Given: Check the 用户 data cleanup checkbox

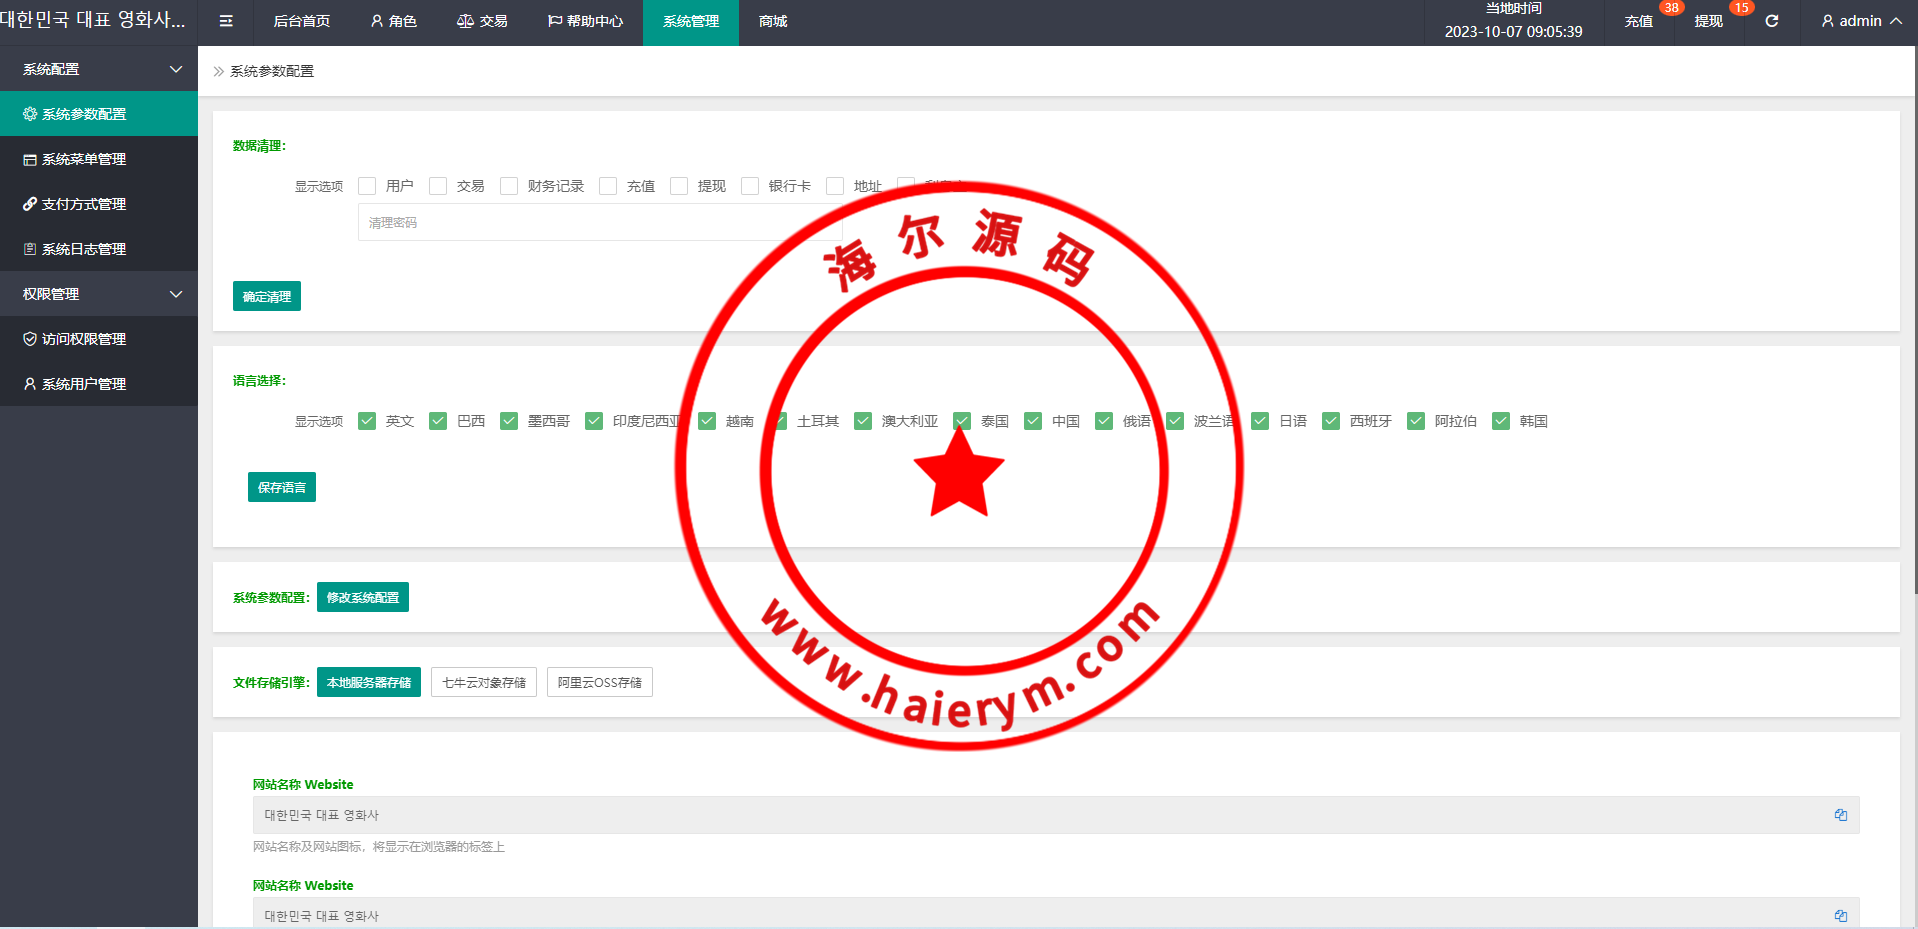Looking at the screenshot, I should 367,186.
